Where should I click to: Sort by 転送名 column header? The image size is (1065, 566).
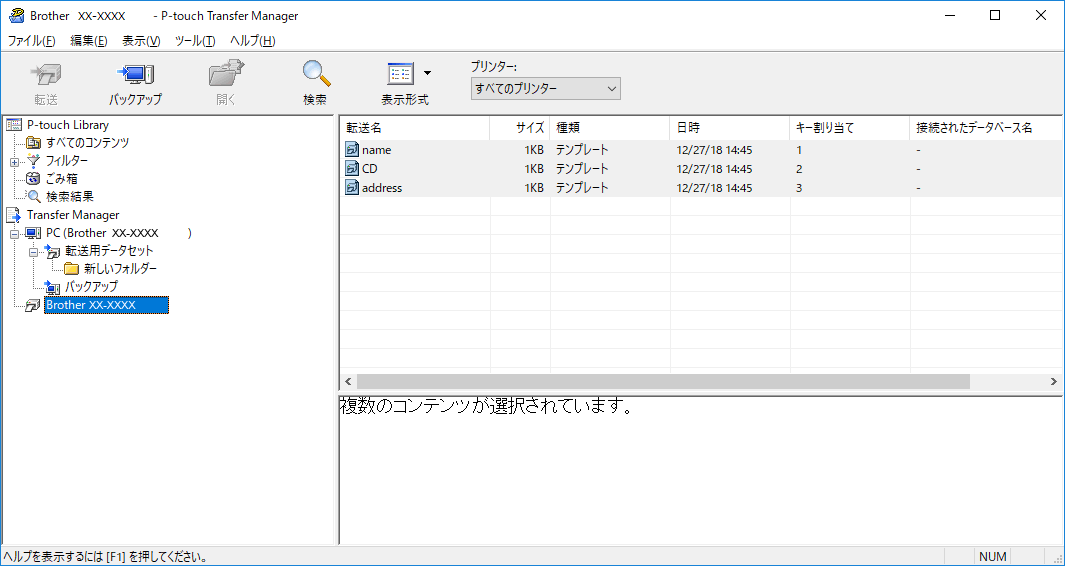[x=414, y=128]
